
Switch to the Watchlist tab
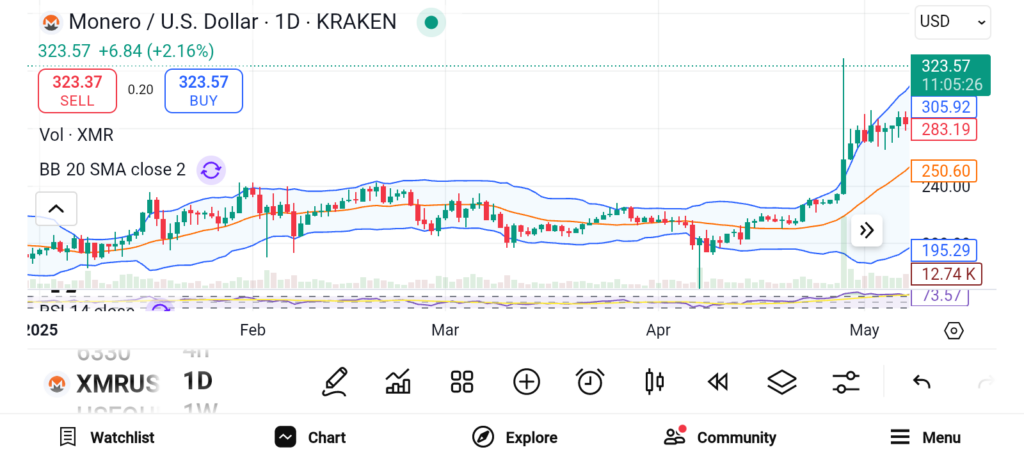(x=107, y=437)
